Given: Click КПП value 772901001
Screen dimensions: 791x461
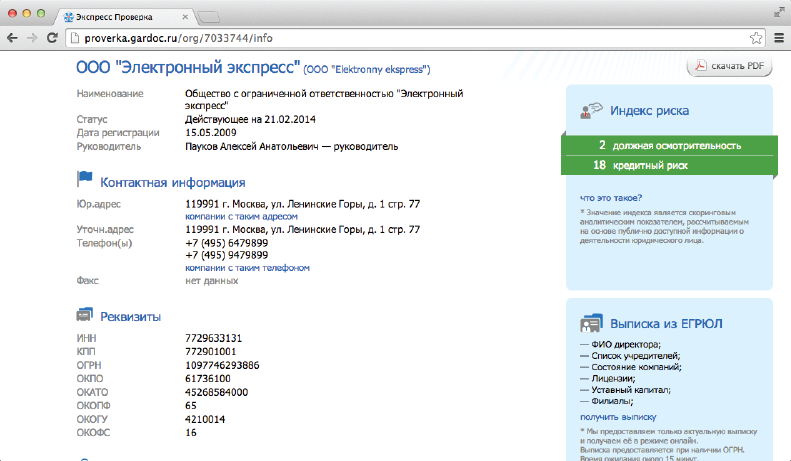Looking at the screenshot, I should click(210, 352).
